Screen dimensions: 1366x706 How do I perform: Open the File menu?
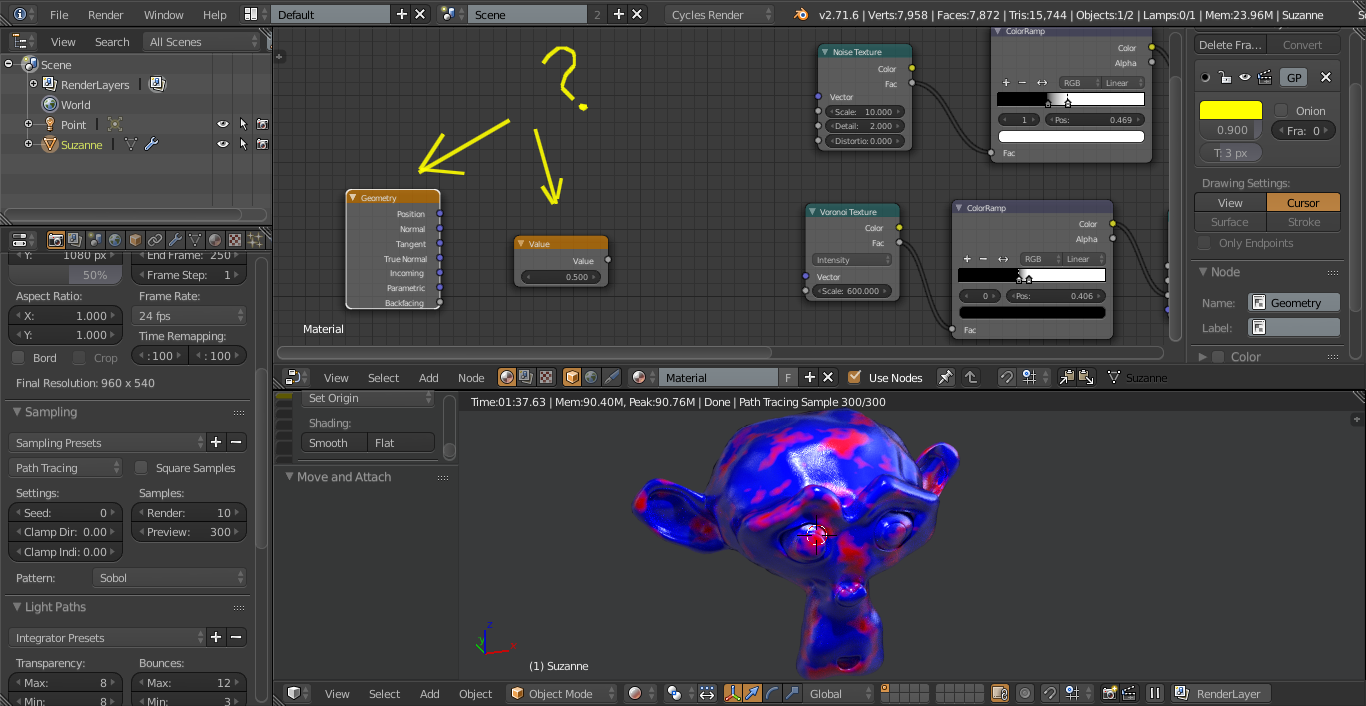pyautogui.click(x=59, y=15)
